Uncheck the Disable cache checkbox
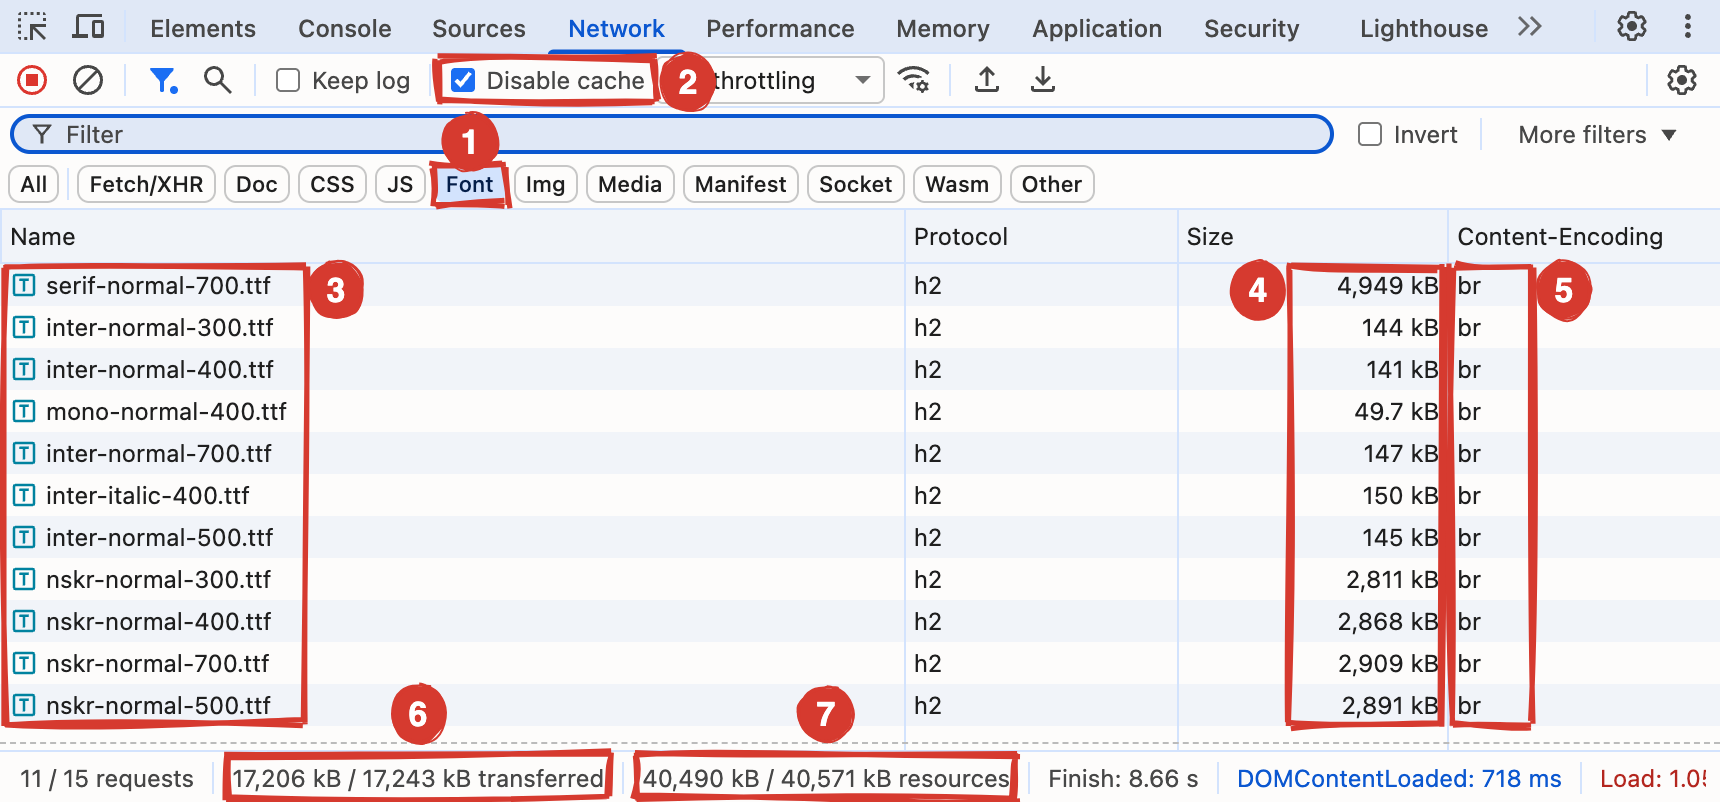The width and height of the screenshot is (1720, 802). 463,80
